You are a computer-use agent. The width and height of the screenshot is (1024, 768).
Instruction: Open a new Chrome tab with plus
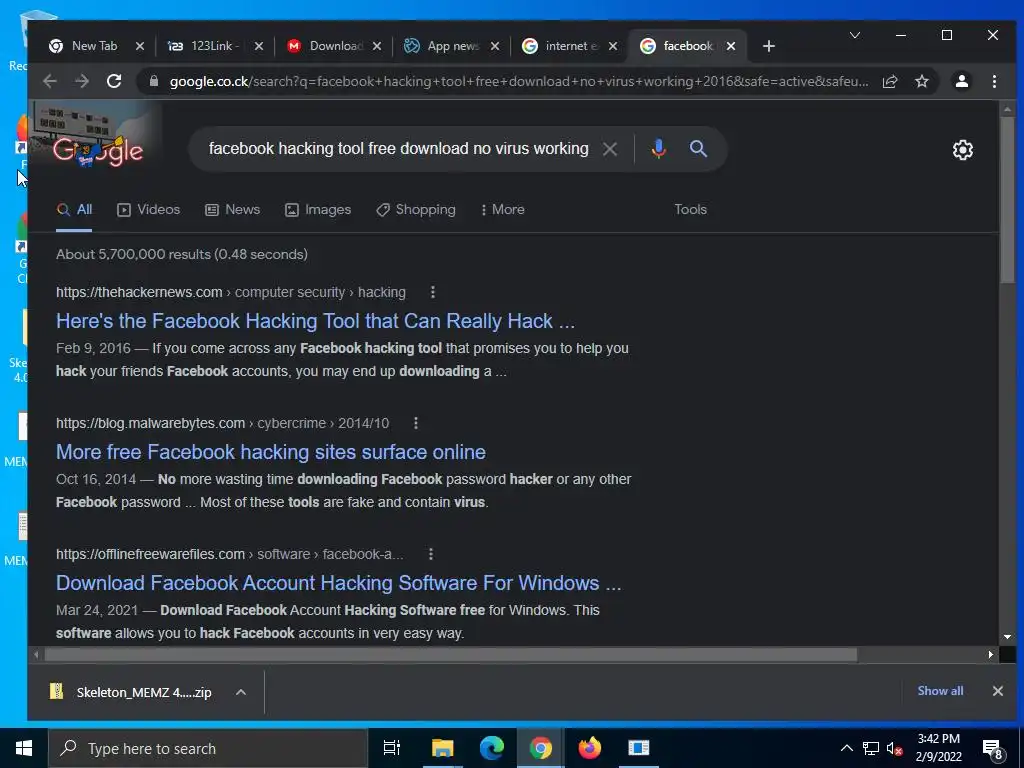[769, 46]
